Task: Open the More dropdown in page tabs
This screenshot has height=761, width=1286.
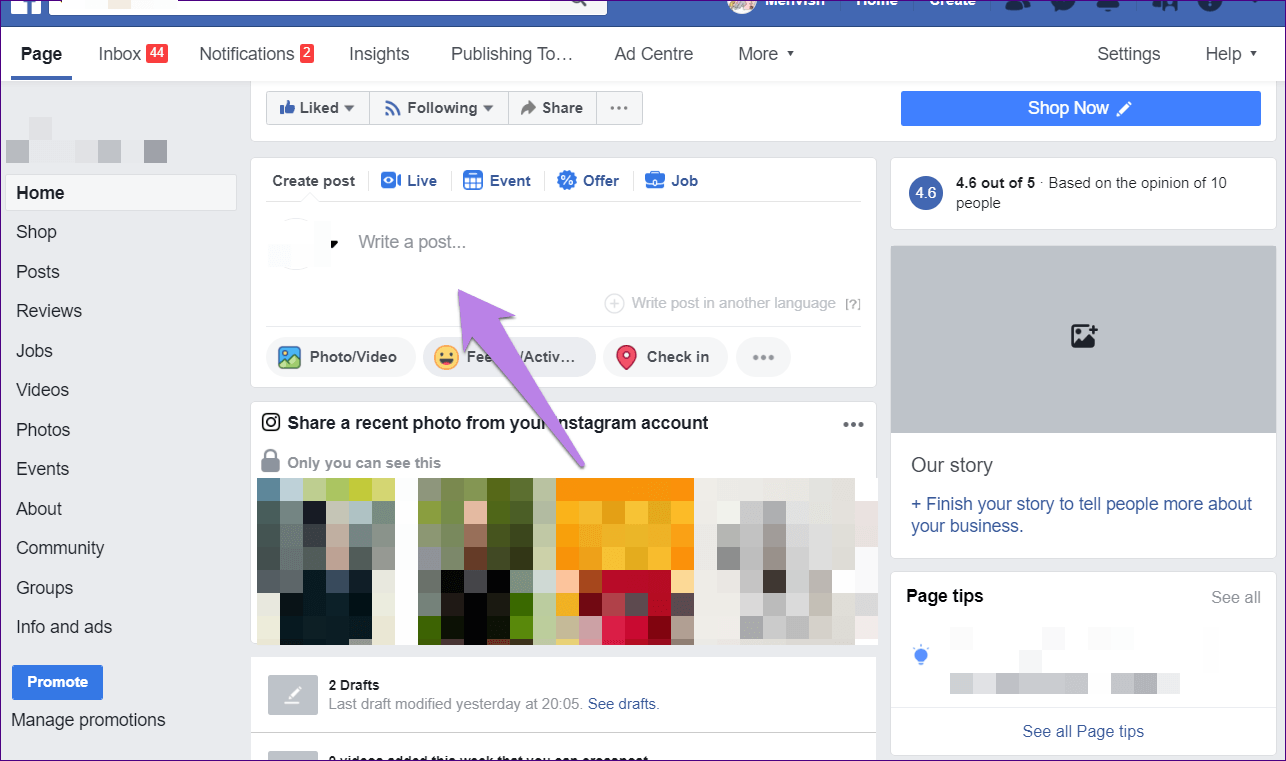Action: point(766,54)
